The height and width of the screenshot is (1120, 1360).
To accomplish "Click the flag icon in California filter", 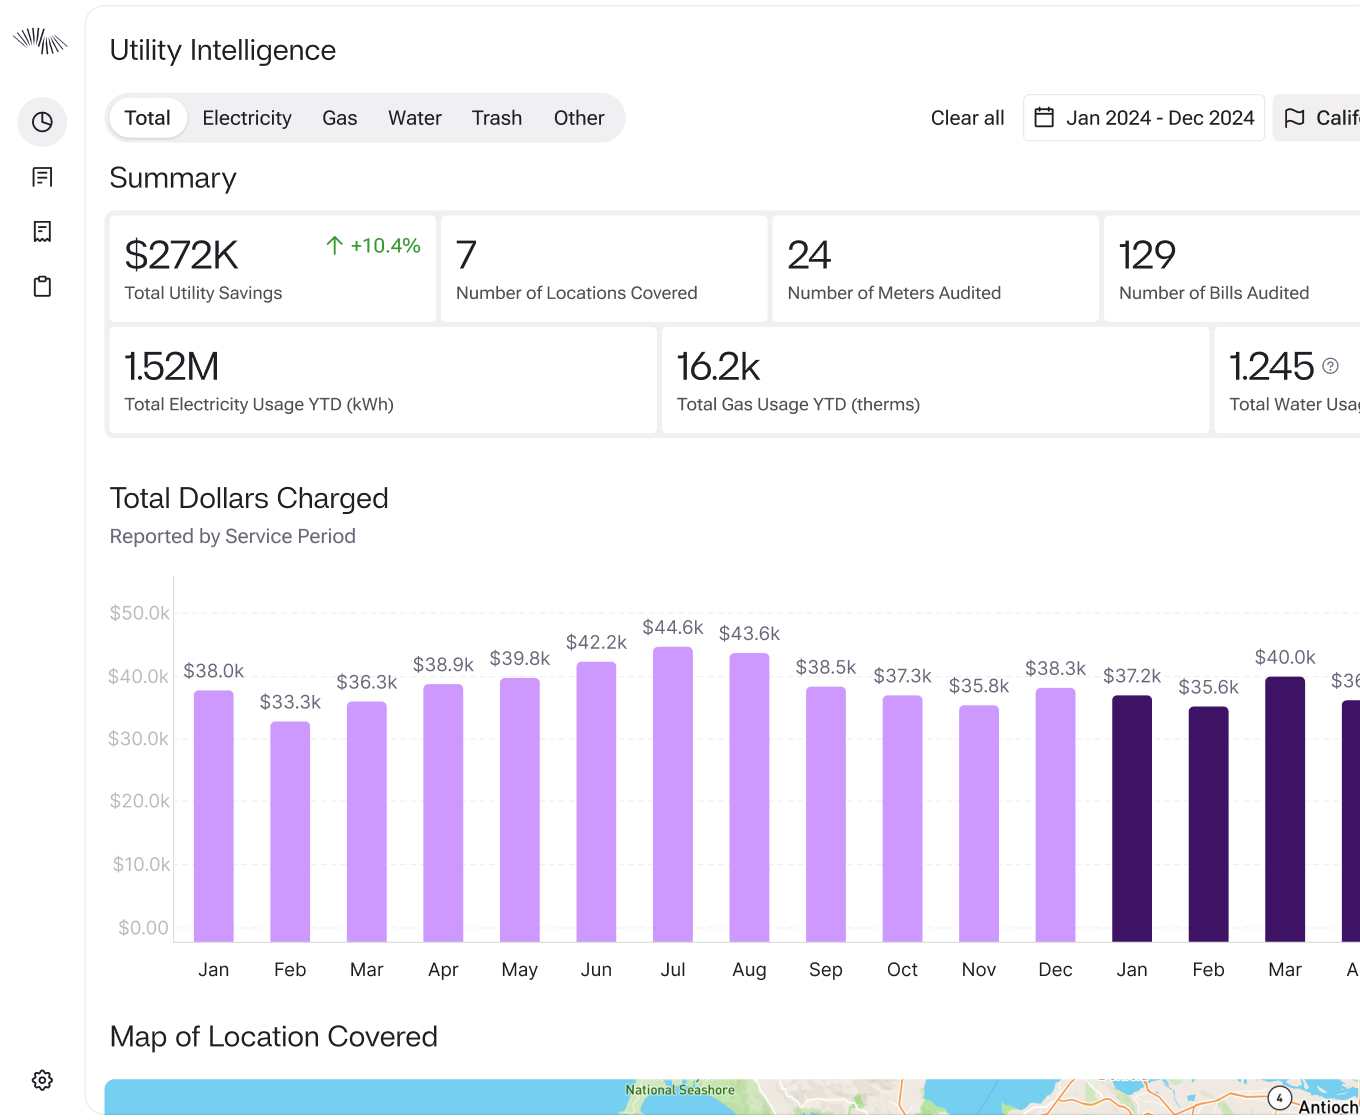I will pos(1294,118).
